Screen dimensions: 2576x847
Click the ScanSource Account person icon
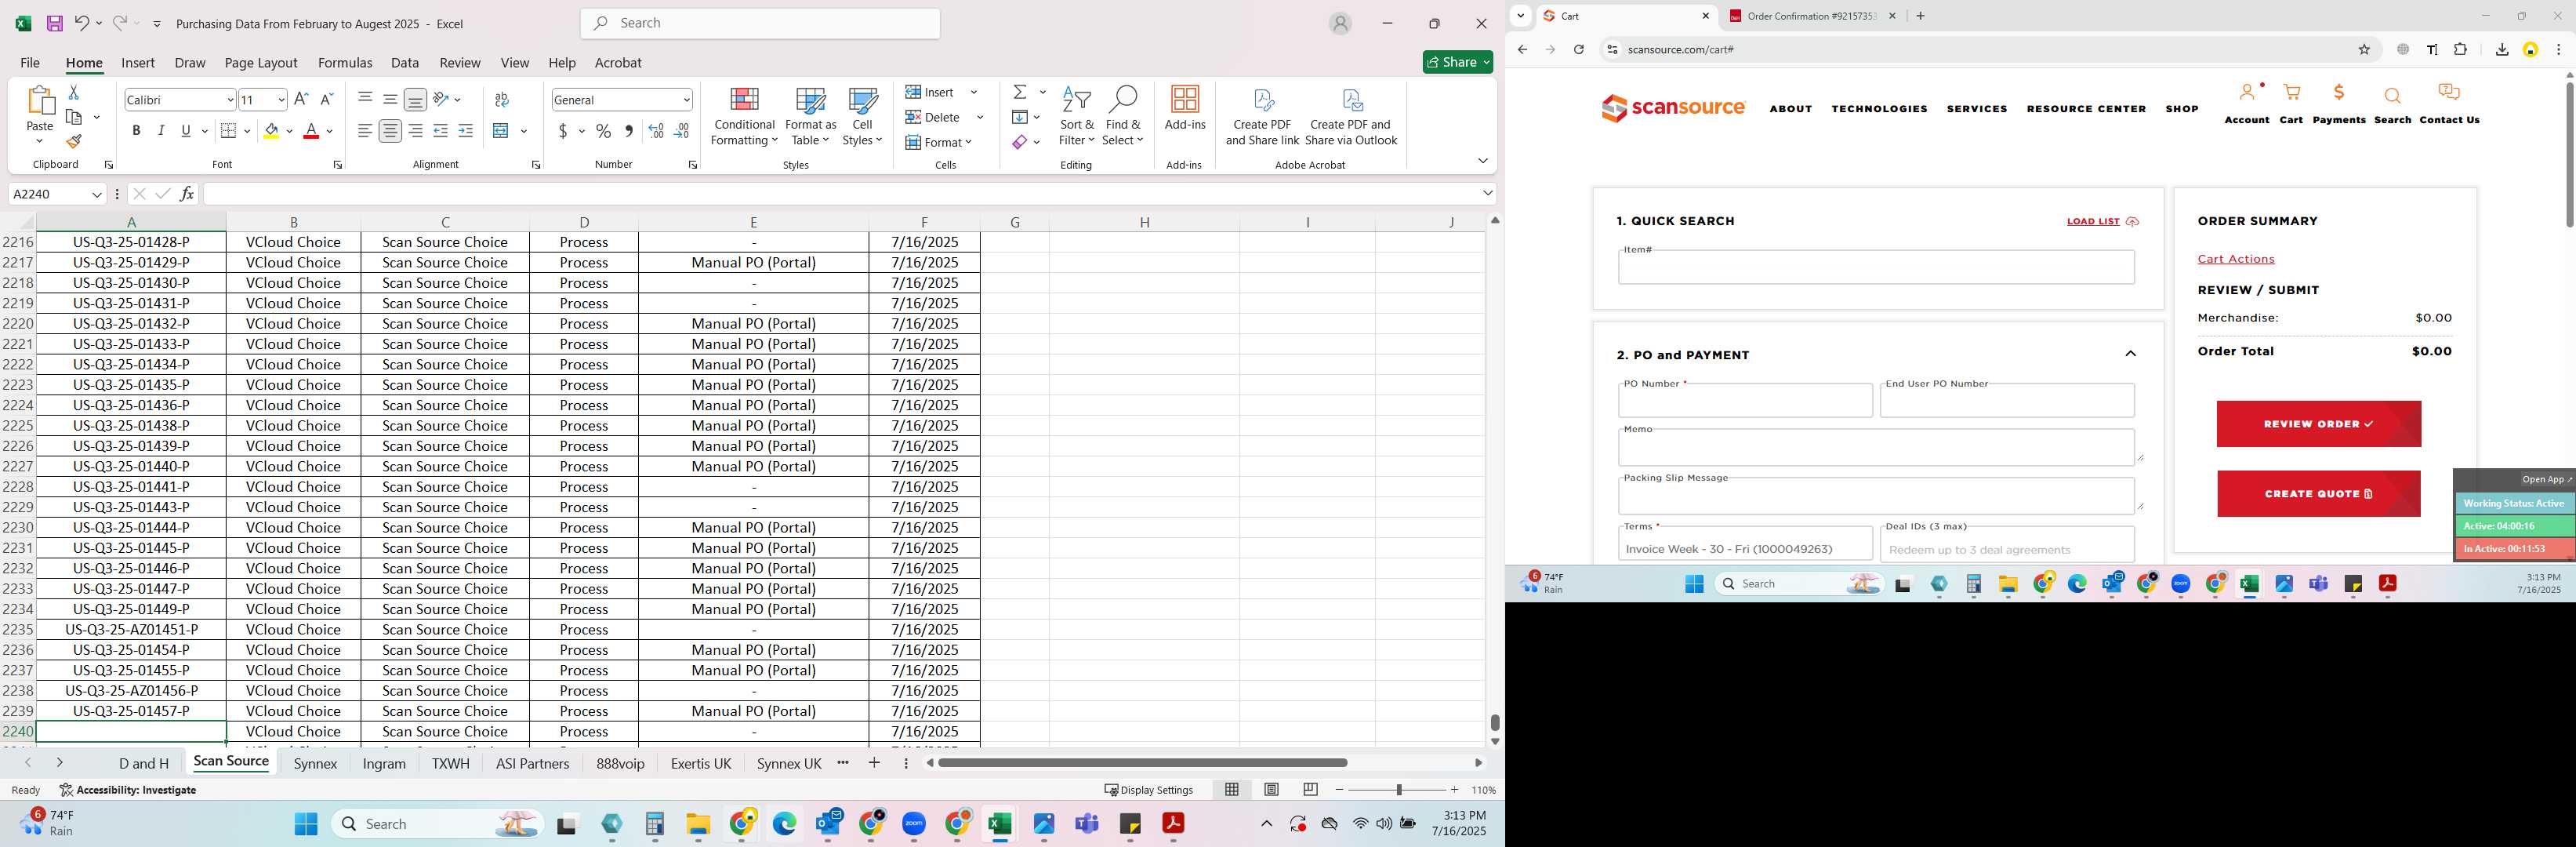click(2247, 93)
